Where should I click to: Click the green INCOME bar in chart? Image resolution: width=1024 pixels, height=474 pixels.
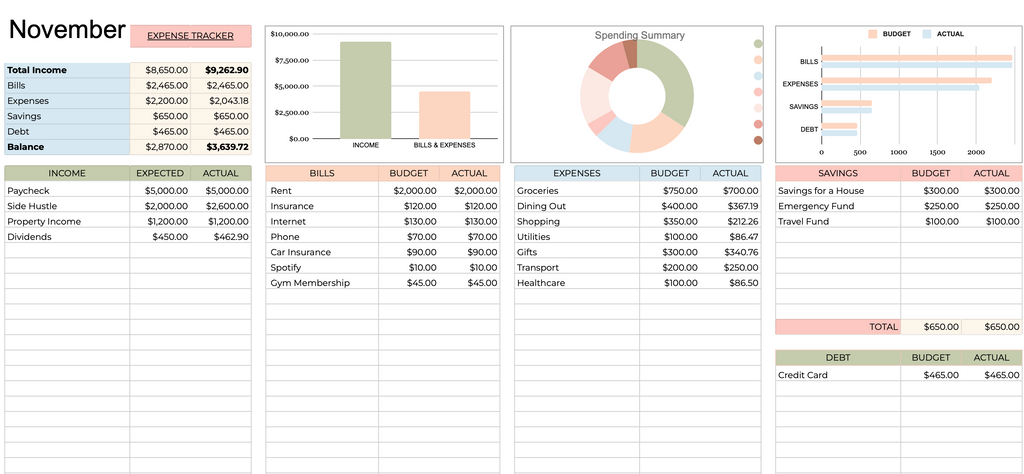(366, 90)
